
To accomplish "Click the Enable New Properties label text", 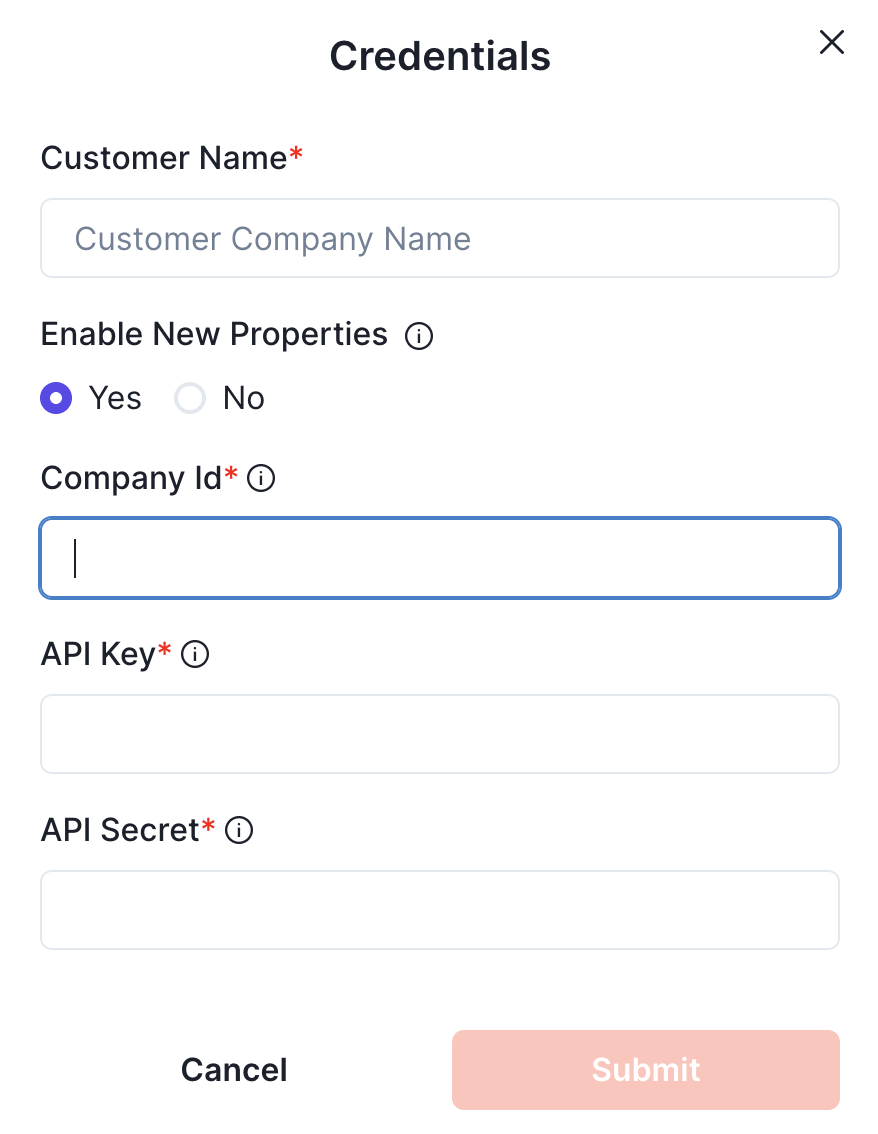I will (x=214, y=334).
